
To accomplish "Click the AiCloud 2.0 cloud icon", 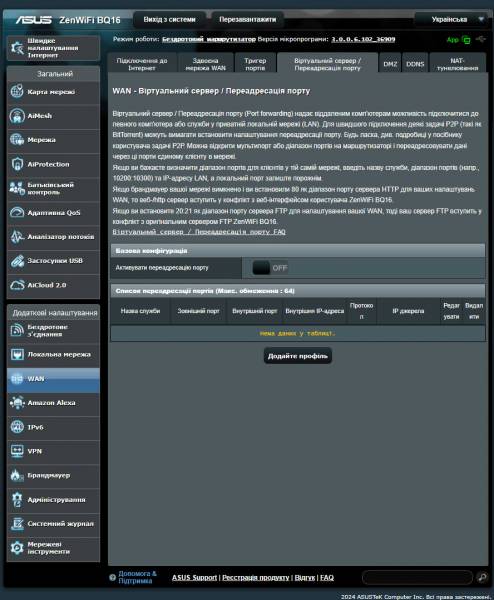I will (17, 285).
